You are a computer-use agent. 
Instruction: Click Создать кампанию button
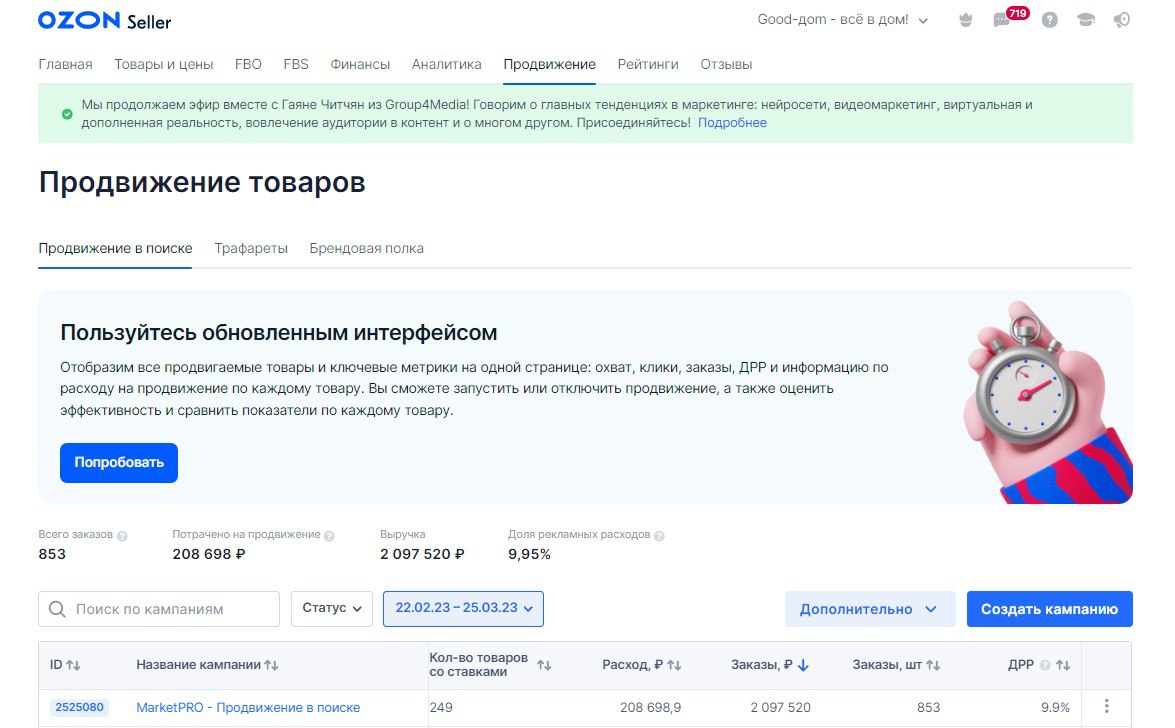click(1049, 609)
